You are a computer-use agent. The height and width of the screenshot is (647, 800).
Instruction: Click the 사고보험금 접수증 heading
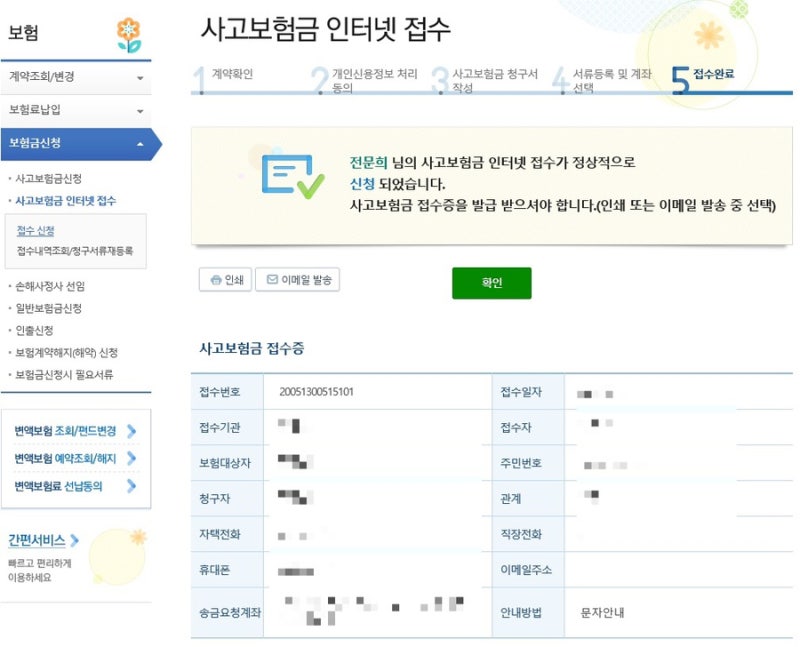[252, 349]
